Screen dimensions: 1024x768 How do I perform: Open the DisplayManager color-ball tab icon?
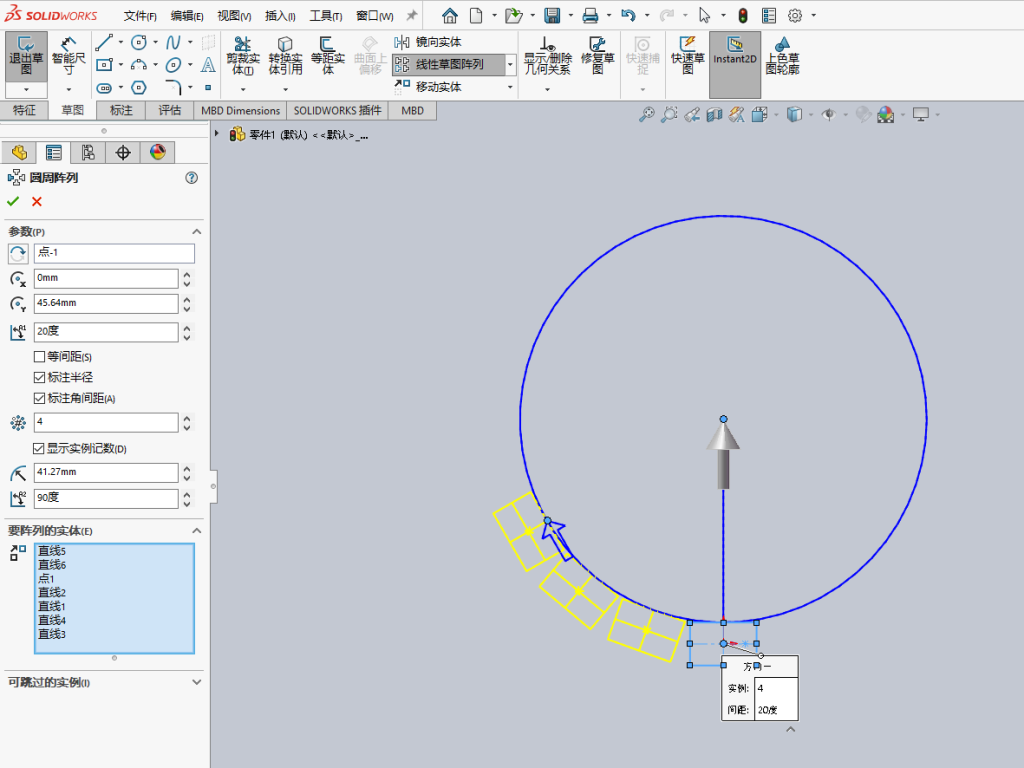click(157, 153)
